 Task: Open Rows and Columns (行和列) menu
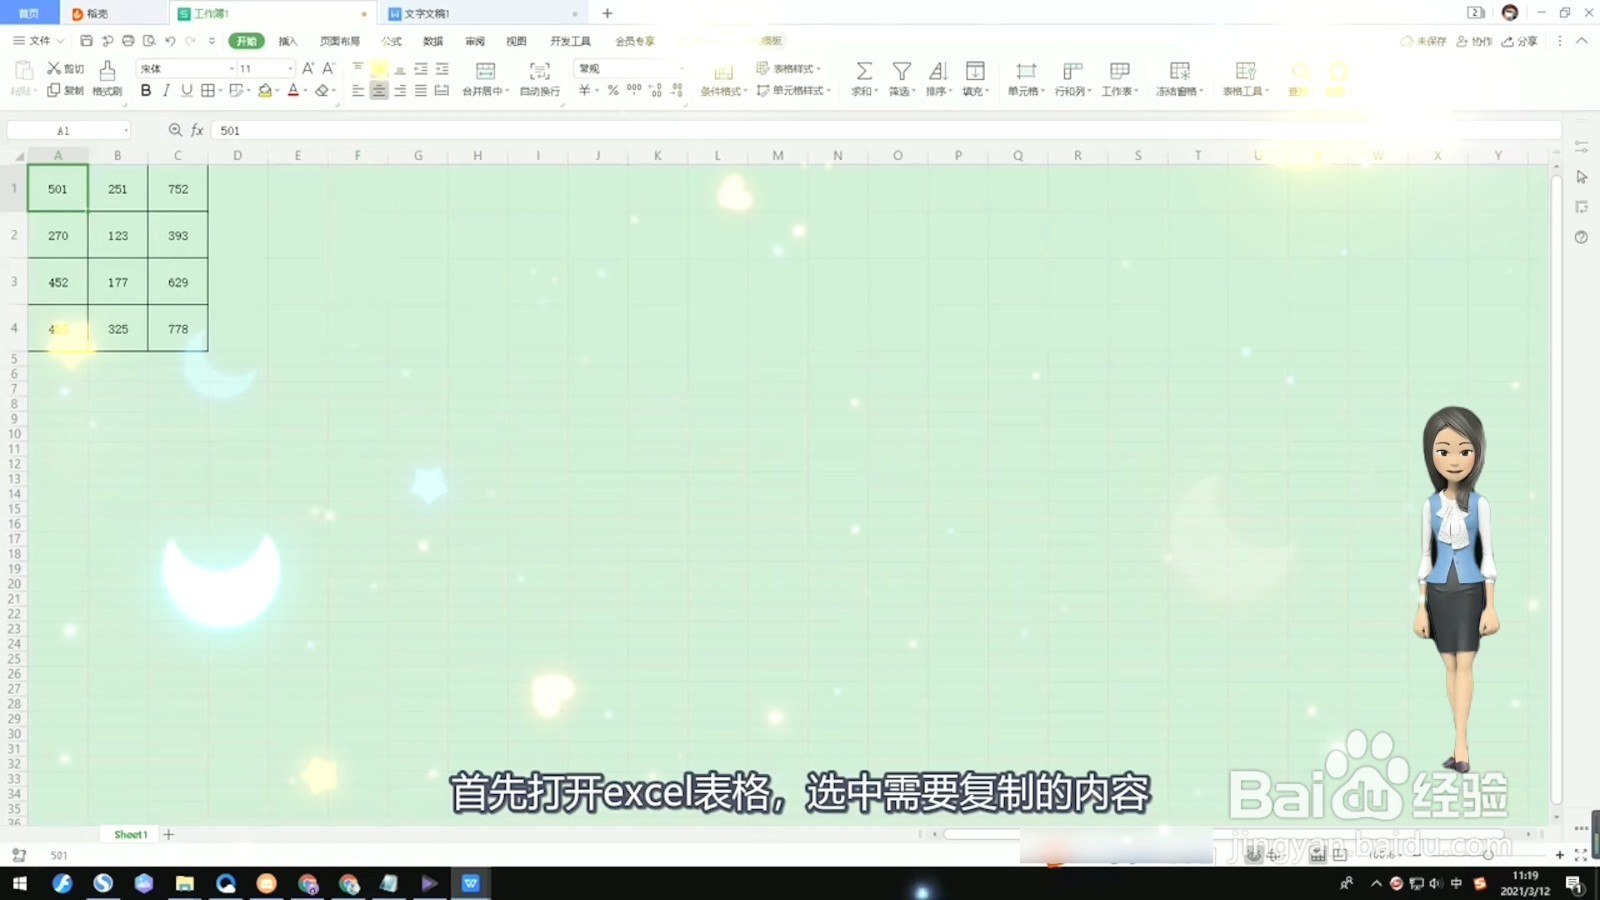click(1073, 78)
